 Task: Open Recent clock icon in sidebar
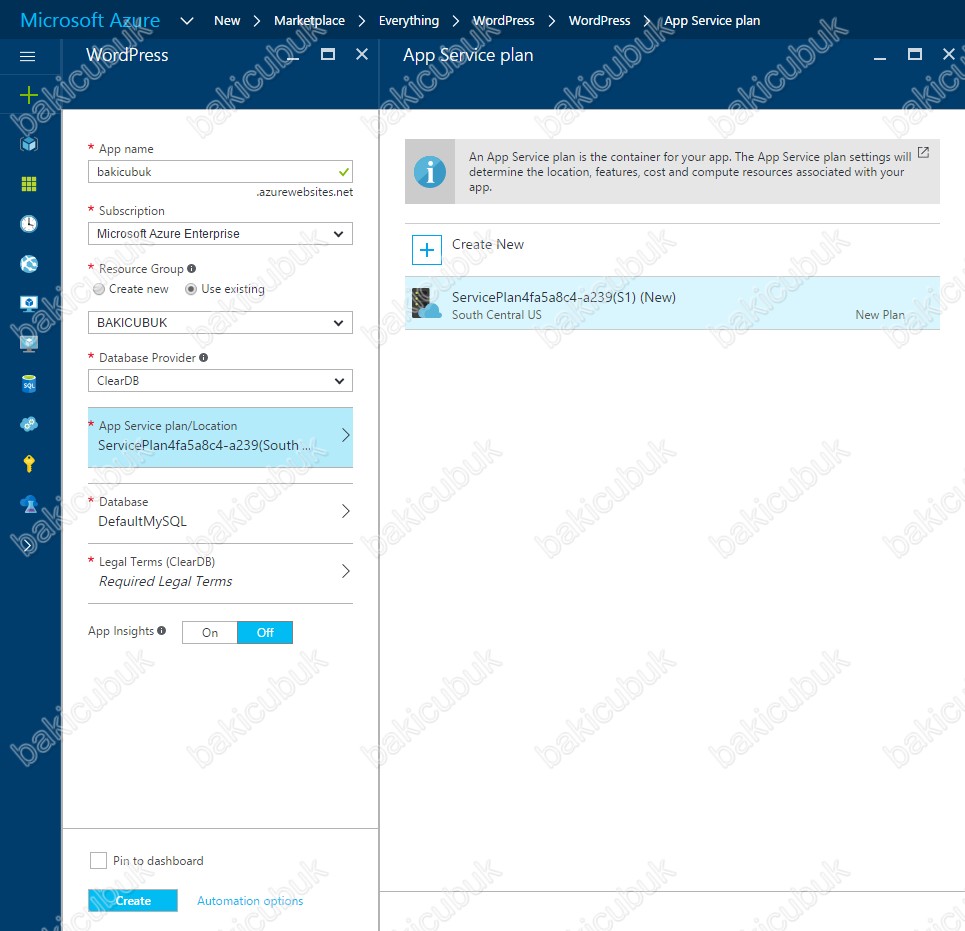[x=29, y=224]
